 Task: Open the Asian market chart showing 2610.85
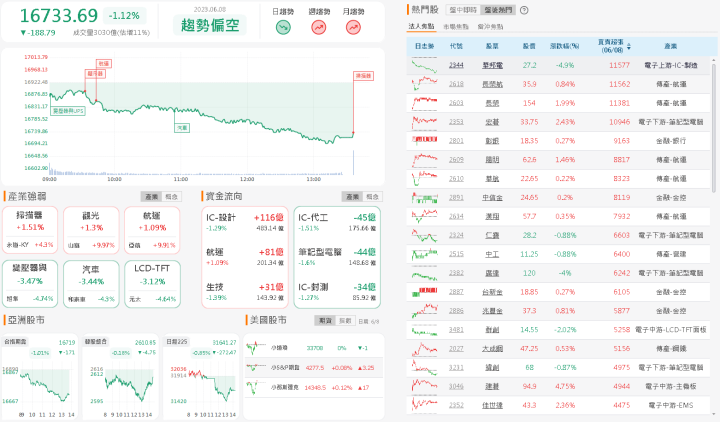point(120,377)
